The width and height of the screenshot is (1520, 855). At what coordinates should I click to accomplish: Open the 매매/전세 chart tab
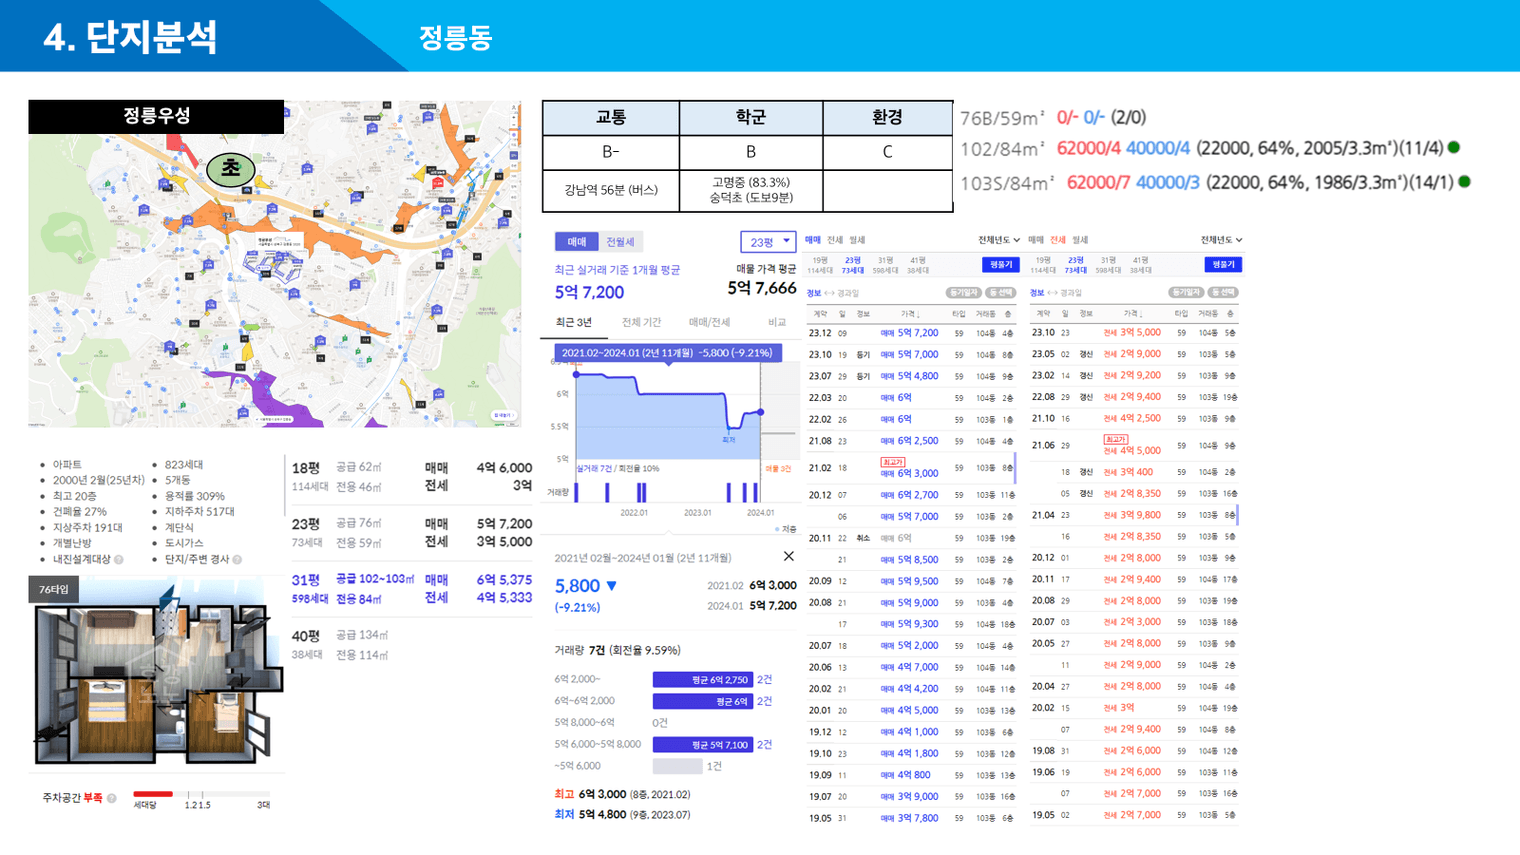point(709,322)
